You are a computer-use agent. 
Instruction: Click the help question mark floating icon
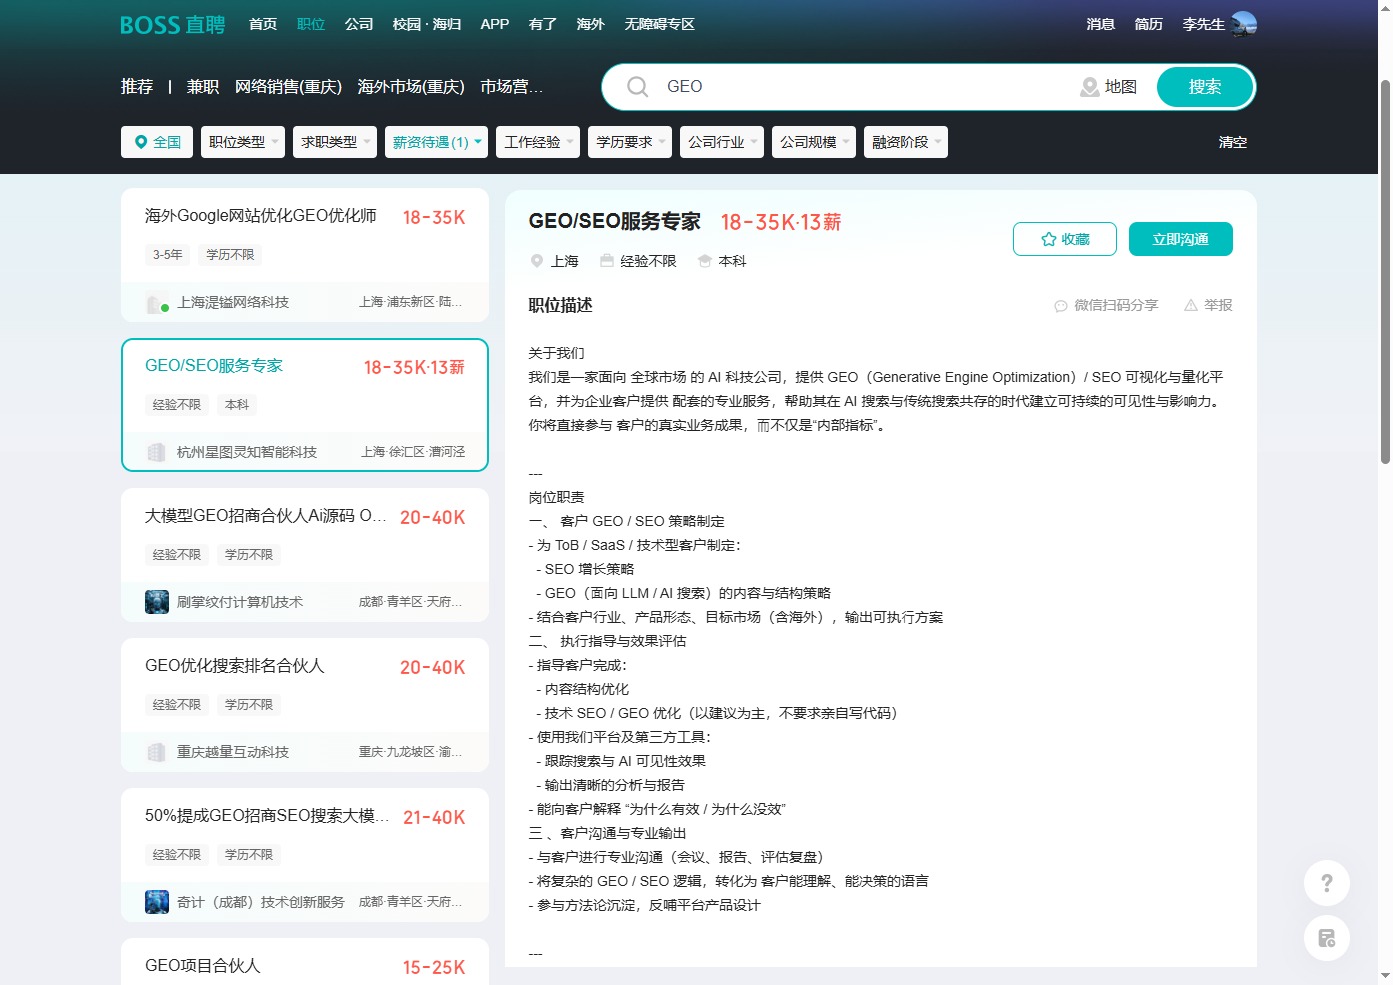[x=1326, y=883]
